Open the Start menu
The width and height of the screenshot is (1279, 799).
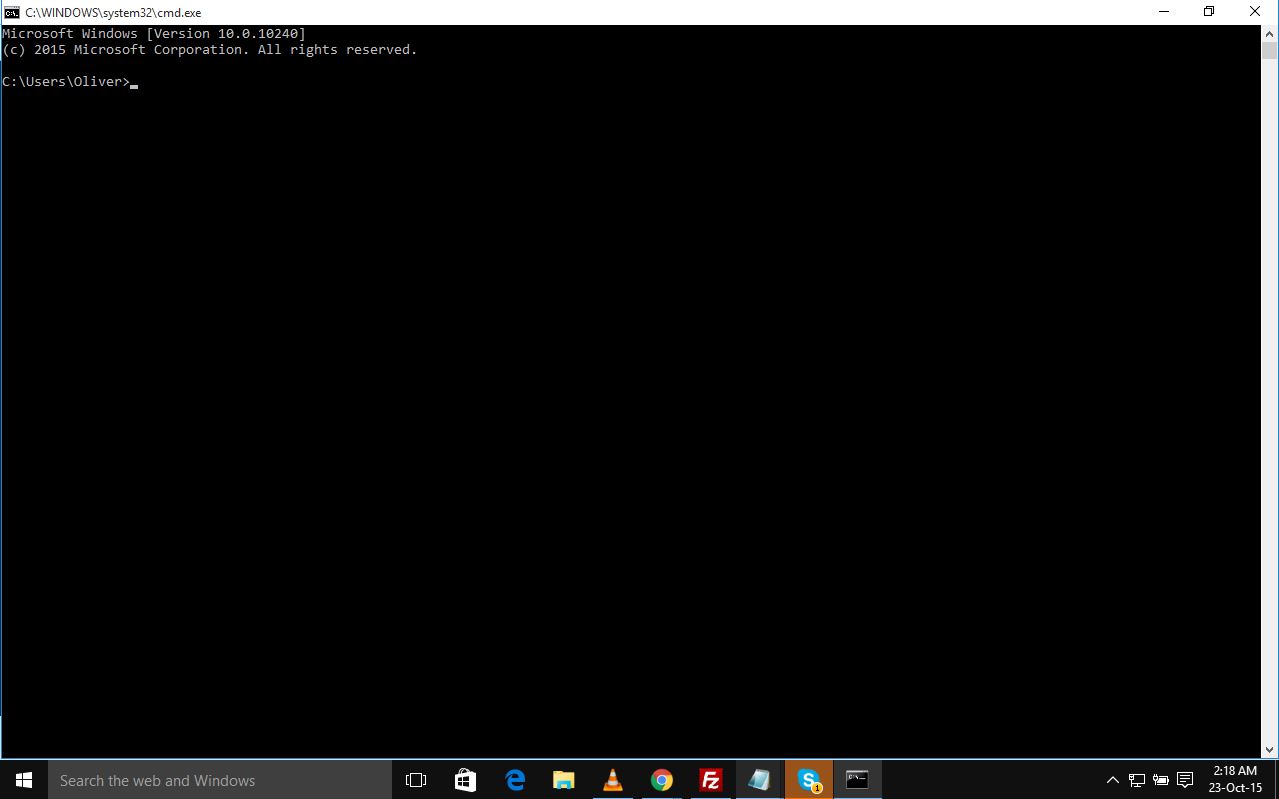pyautogui.click(x=23, y=779)
